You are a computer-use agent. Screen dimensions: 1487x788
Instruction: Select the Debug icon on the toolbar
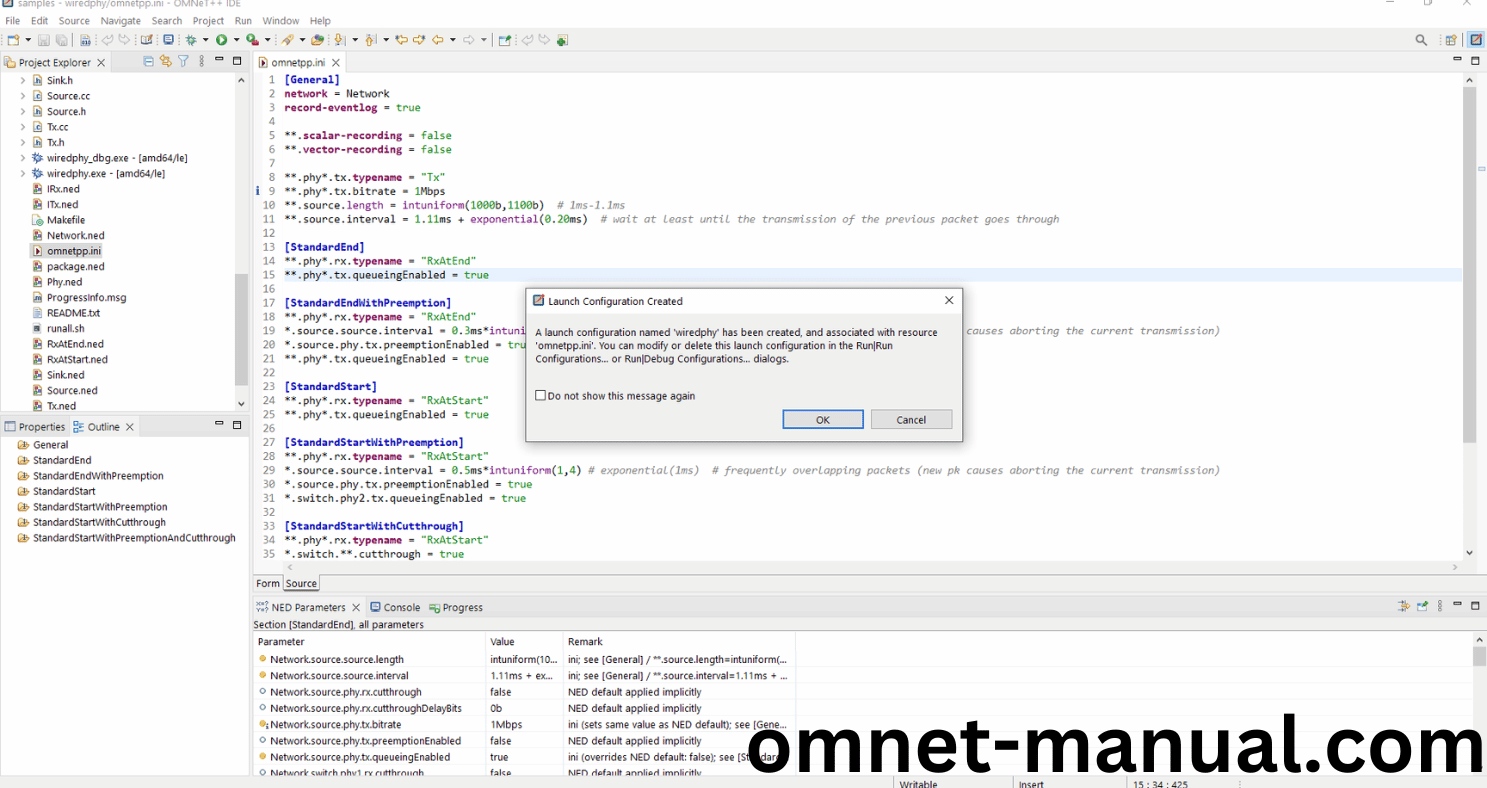tap(189, 40)
